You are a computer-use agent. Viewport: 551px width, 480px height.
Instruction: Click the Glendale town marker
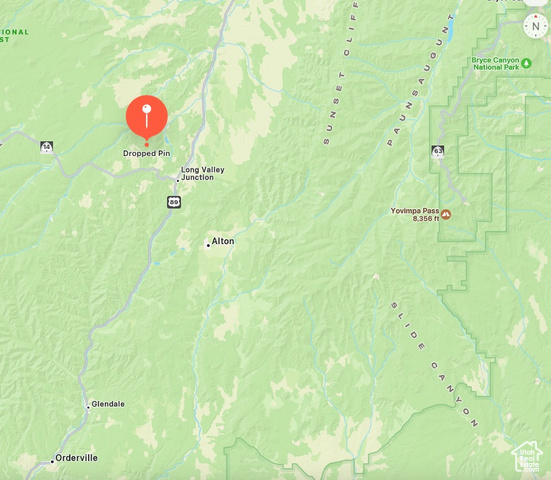[88, 408]
